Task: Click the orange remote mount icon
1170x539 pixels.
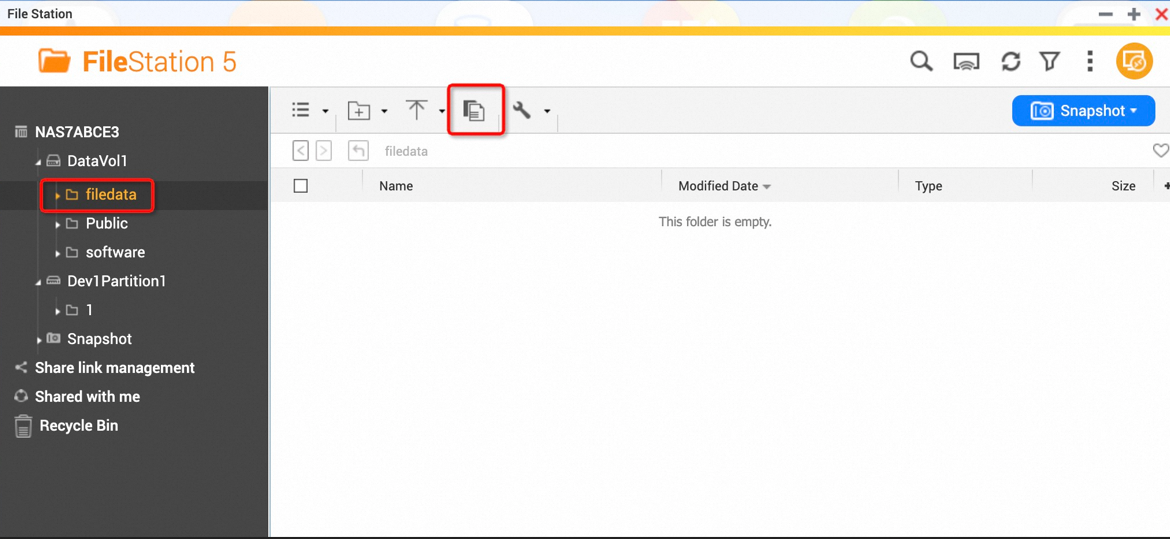Action: point(1133,61)
